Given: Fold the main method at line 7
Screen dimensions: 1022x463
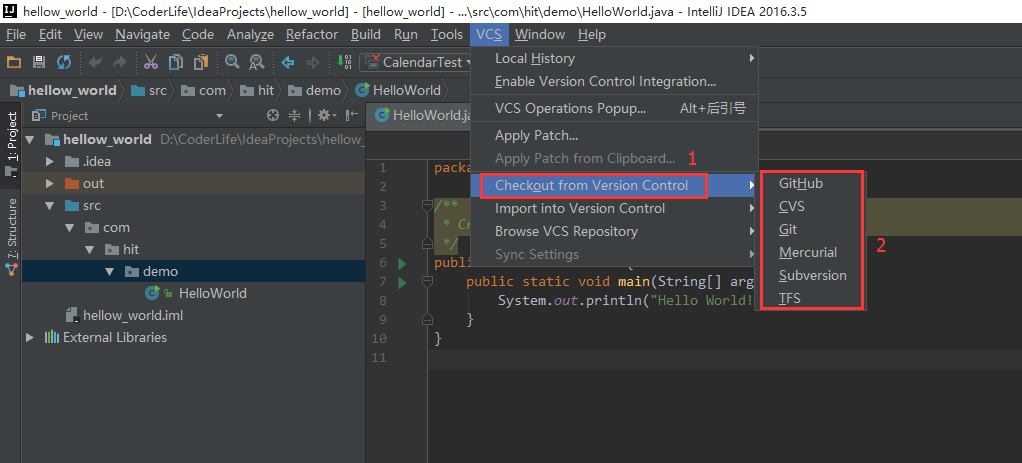Looking at the screenshot, I should coord(428,282).
